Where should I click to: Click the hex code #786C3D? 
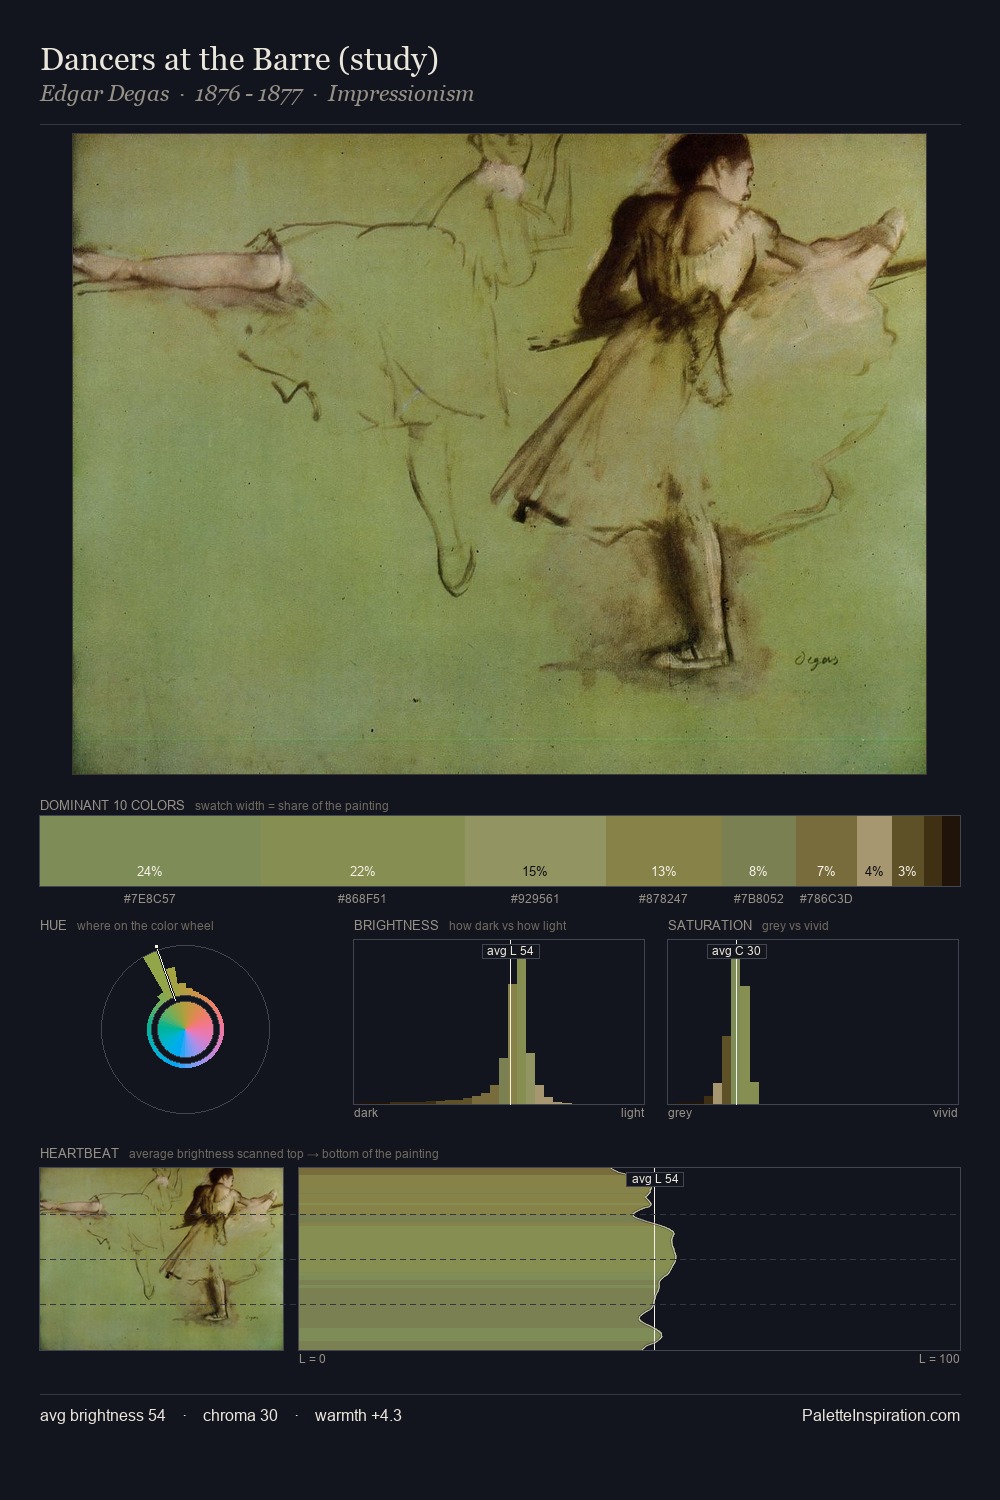826,899
